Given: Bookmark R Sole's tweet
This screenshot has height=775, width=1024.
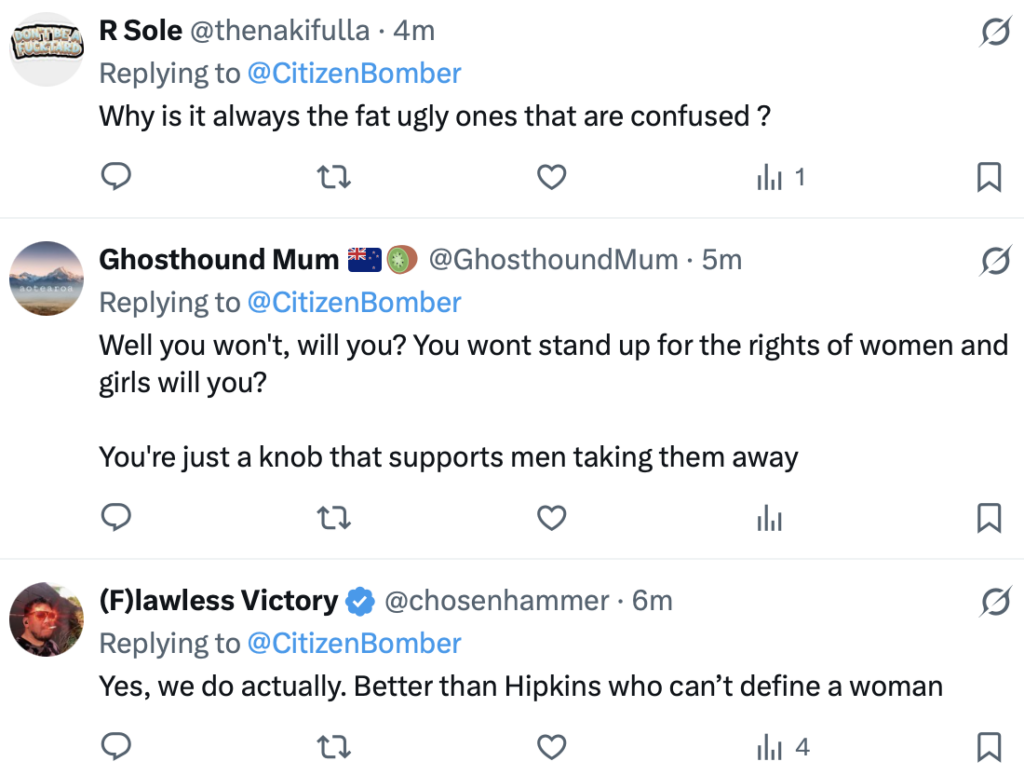Looking at the screenshot, I should [x=988, y=178].
